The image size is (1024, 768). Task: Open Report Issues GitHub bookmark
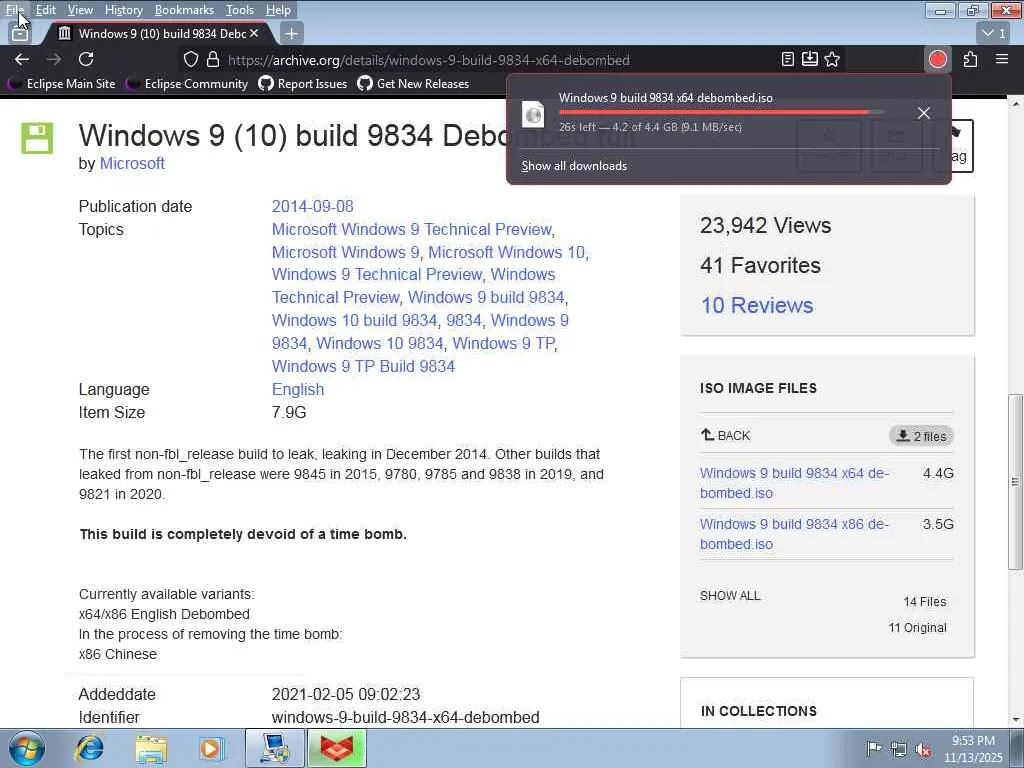point(302,84)
